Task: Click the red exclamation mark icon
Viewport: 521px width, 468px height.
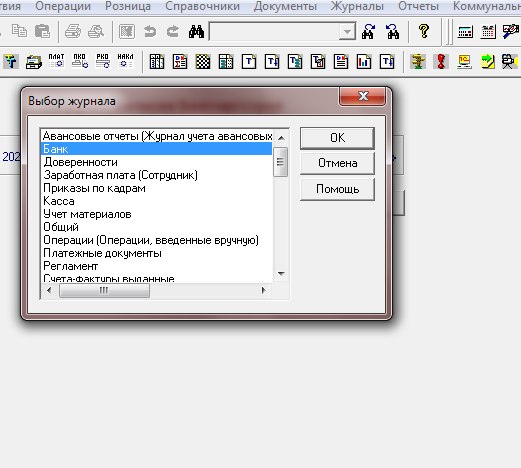Action: [x=441, y=62]
